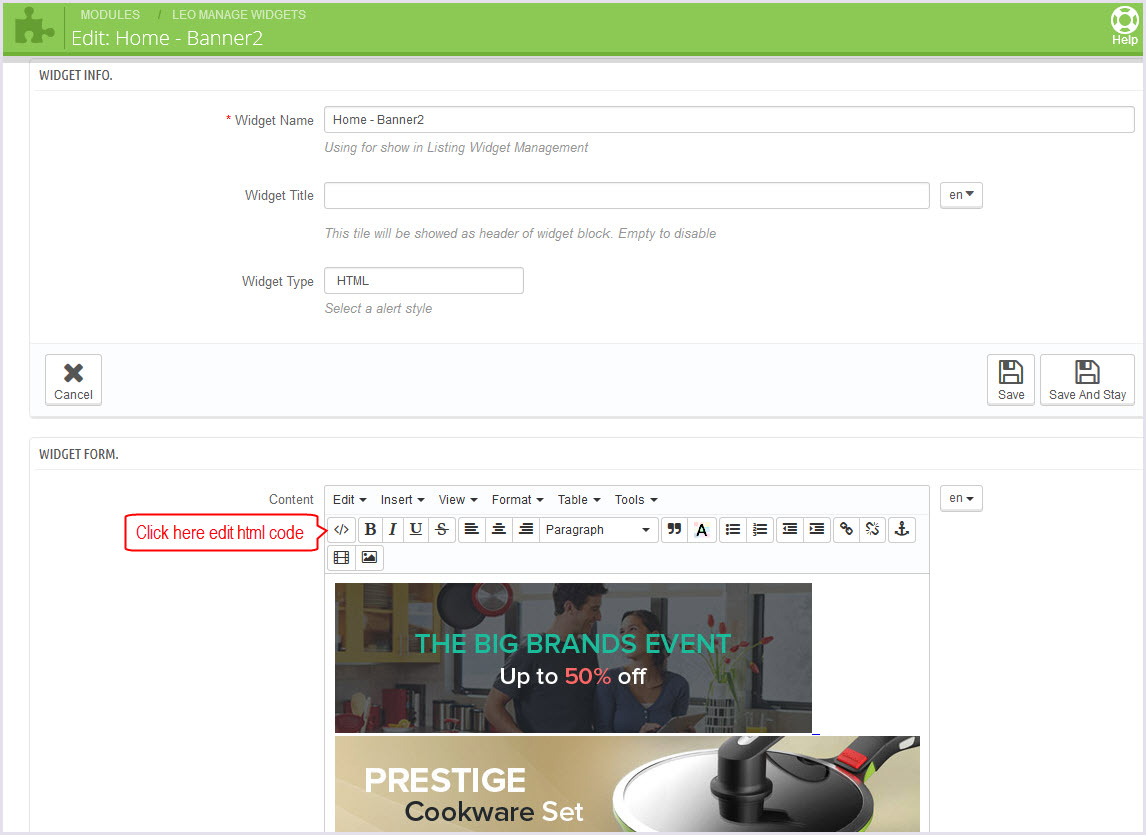Go to Modules breadcrumb link
Image resolution: width=1146 pixels, height=835 pixels.
tap(110, 15)
